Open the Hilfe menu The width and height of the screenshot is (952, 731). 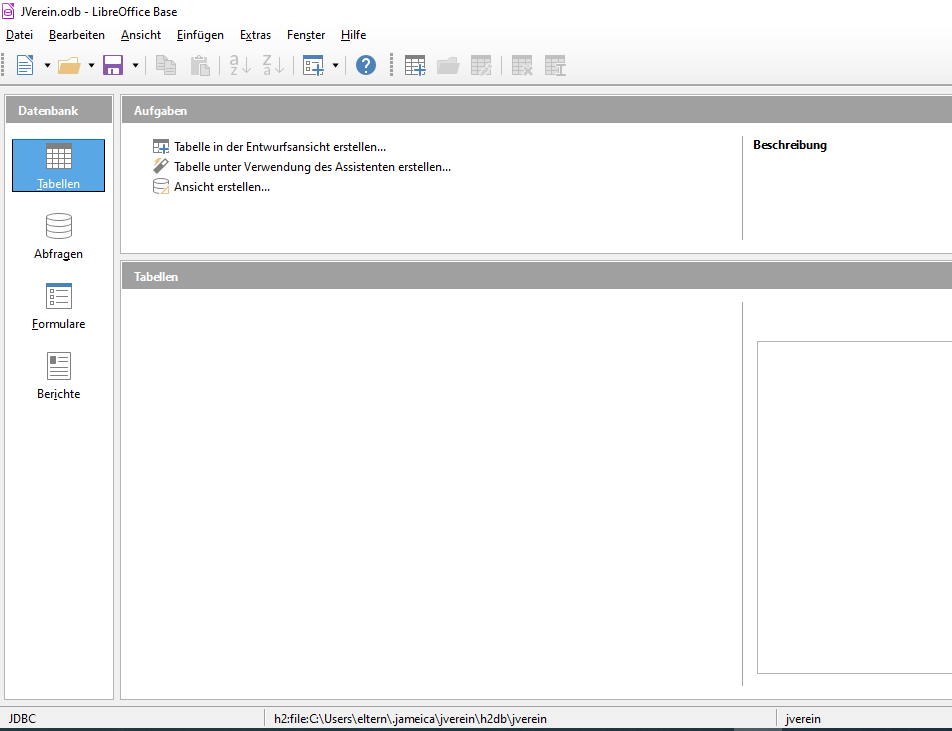tap(353, 35)
